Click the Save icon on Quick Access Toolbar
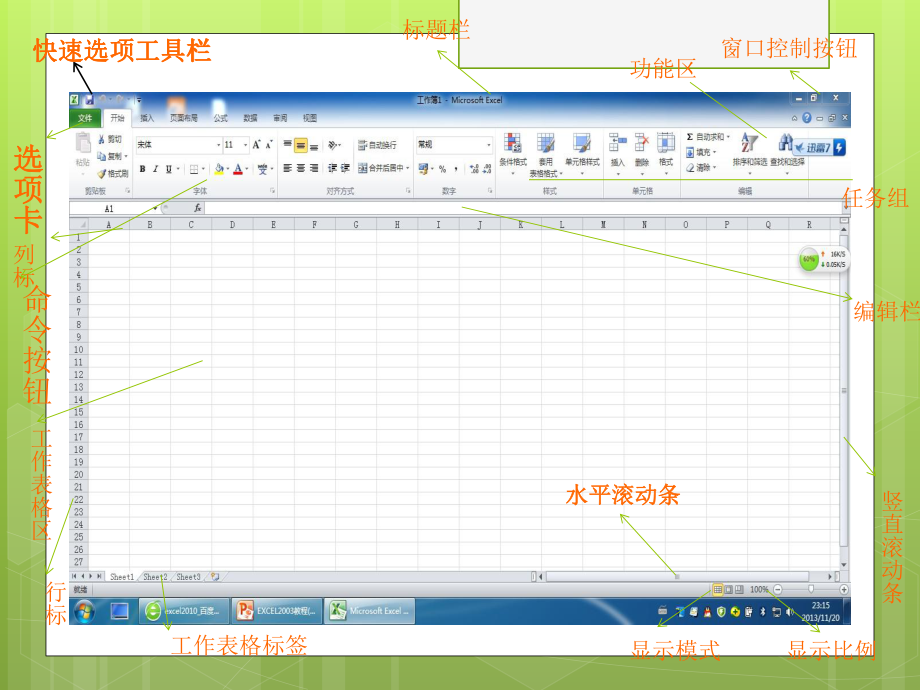Image resolution: width=920 pixels, height=690 pixels. click(89, 99)
